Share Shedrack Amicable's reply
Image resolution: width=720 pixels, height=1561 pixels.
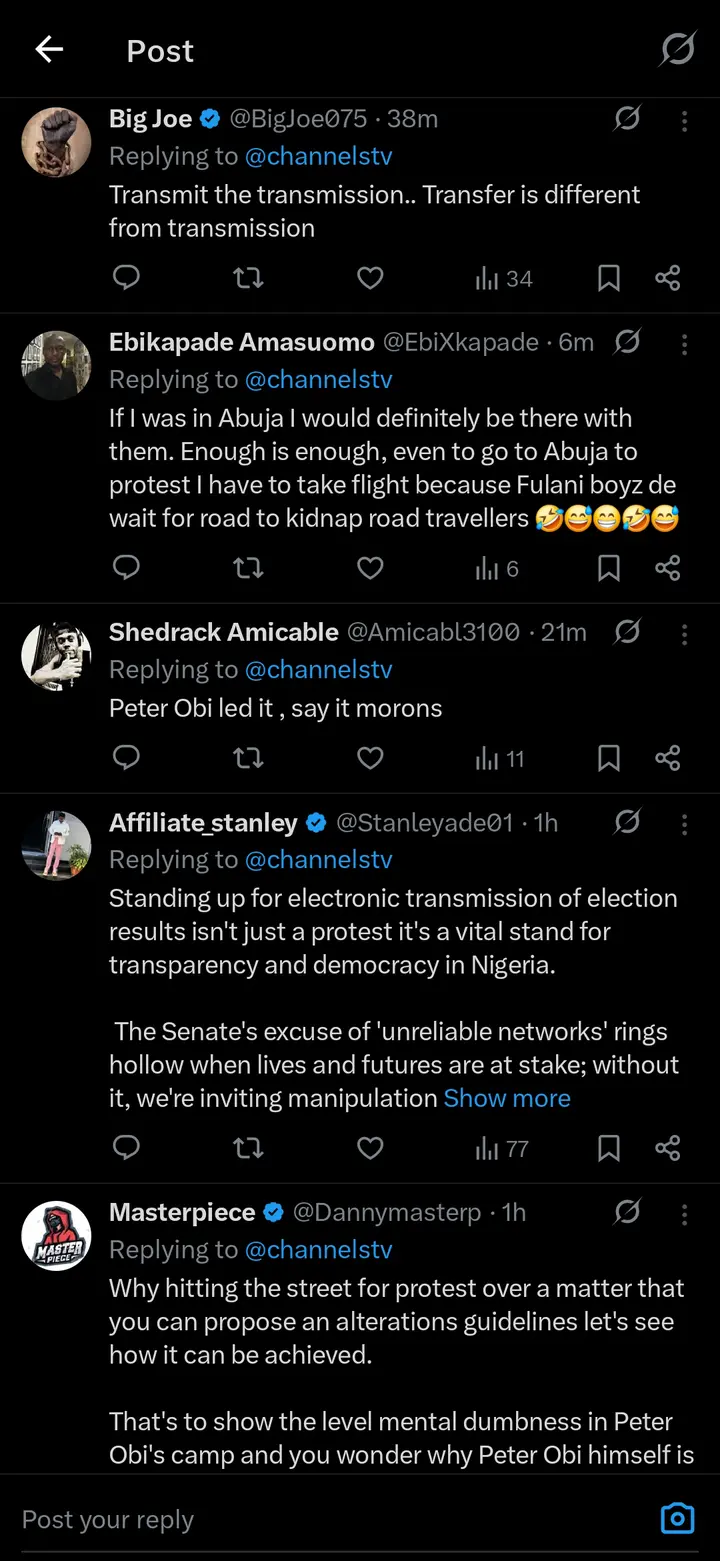[667, 758]
